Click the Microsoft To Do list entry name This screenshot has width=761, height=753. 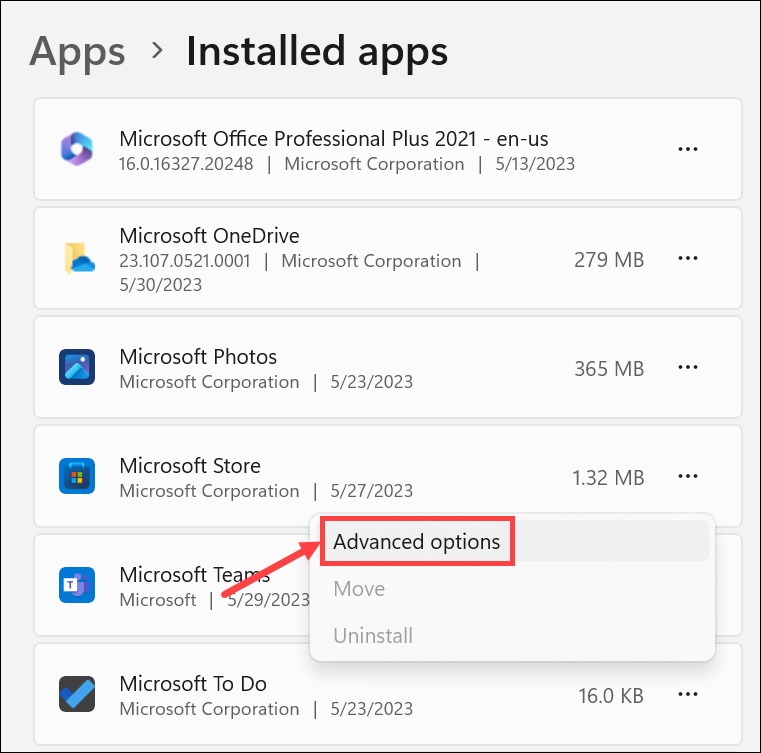pyautogui.click(x=193, y=684)
